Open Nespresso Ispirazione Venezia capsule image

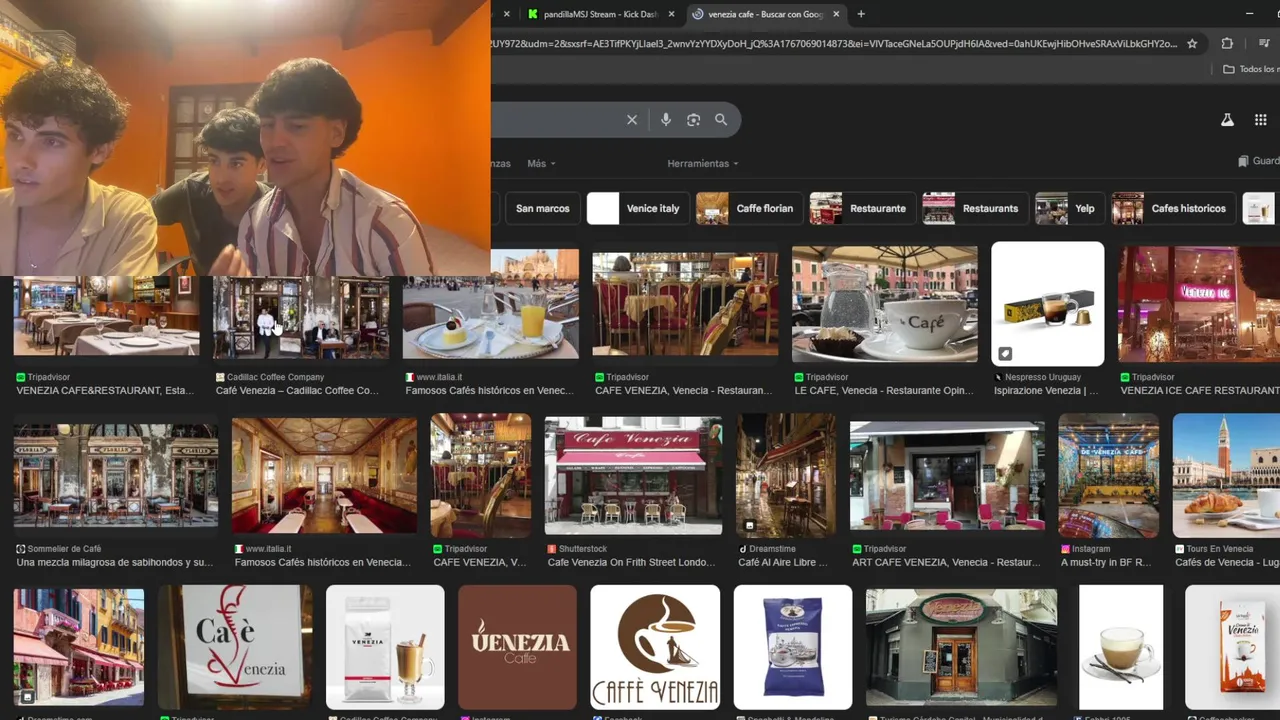click(1047, 304)
